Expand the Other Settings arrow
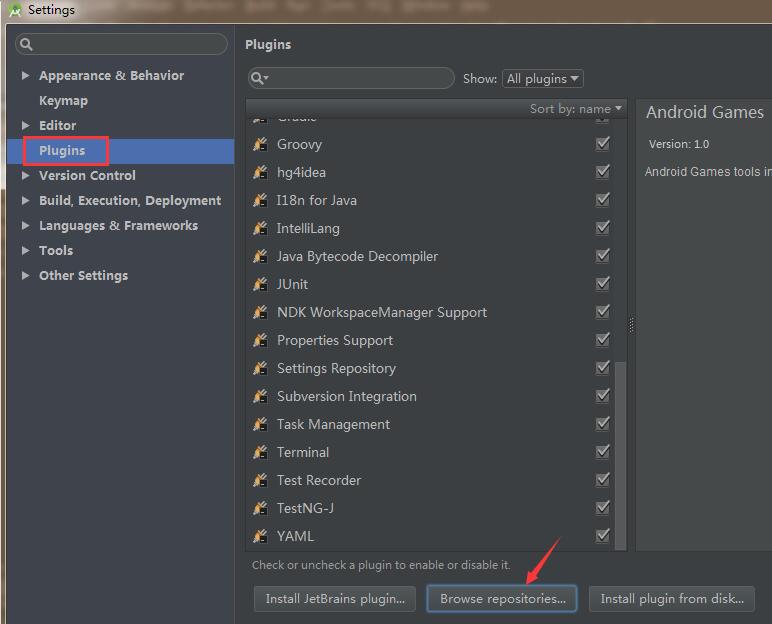This screenshot has height=624, width=772. pos(26,276)
